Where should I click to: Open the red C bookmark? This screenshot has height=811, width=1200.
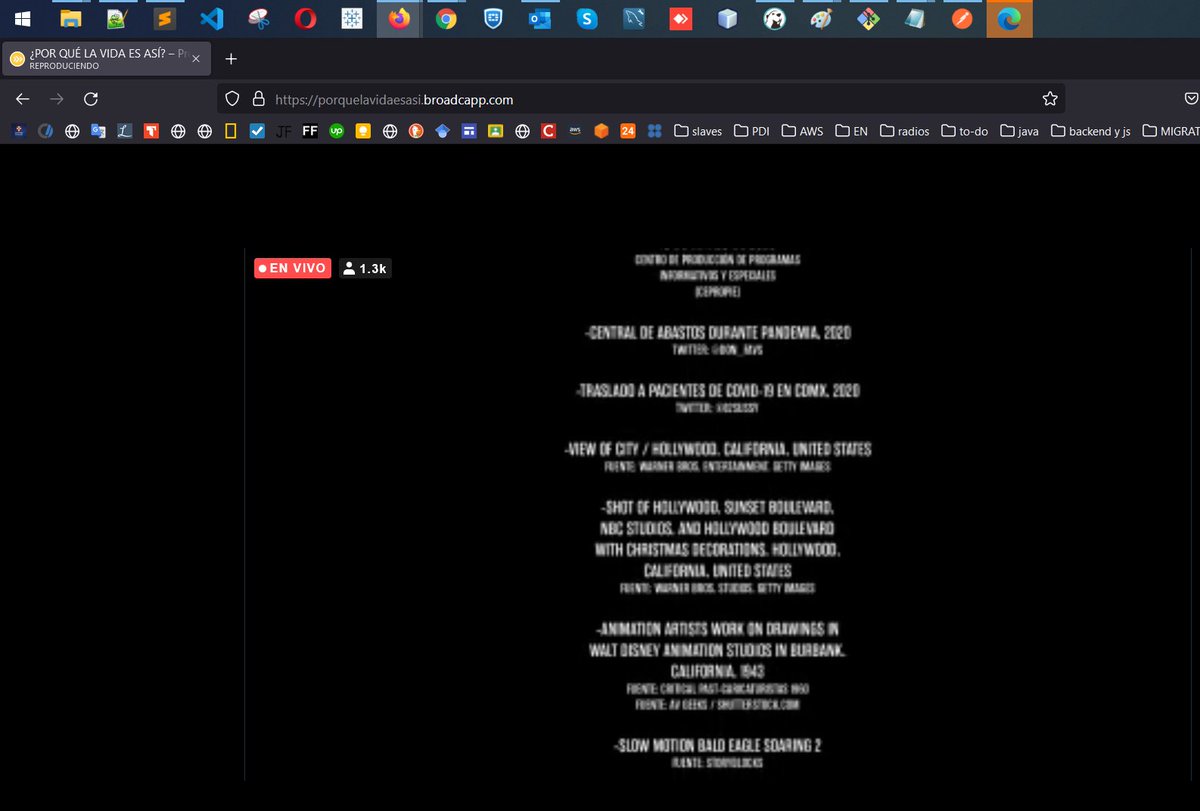[x=548, y=131]
